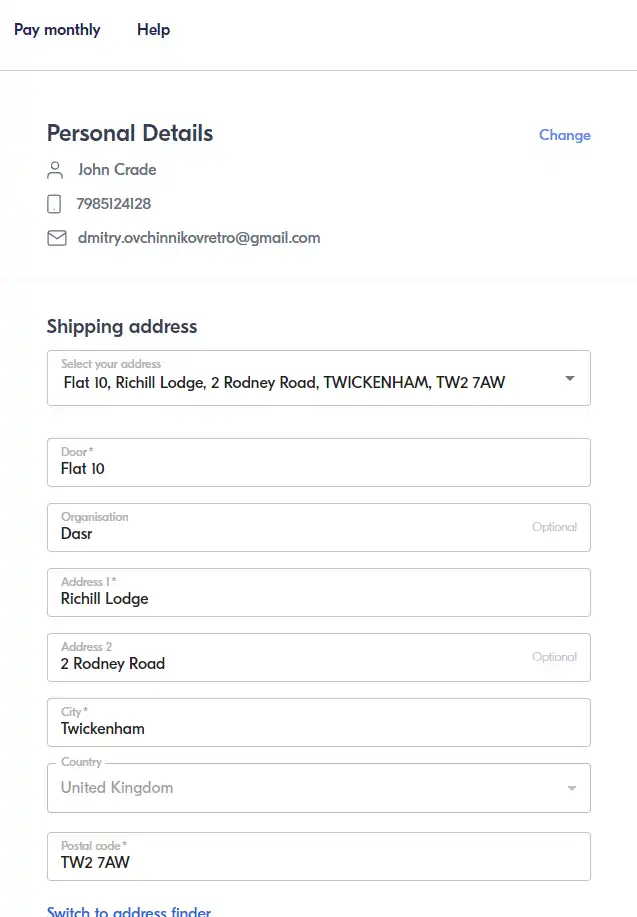This screenshot has width=637, height=917.
Task: Click into the Organisation field with Dasr
Action: (319, 528)
